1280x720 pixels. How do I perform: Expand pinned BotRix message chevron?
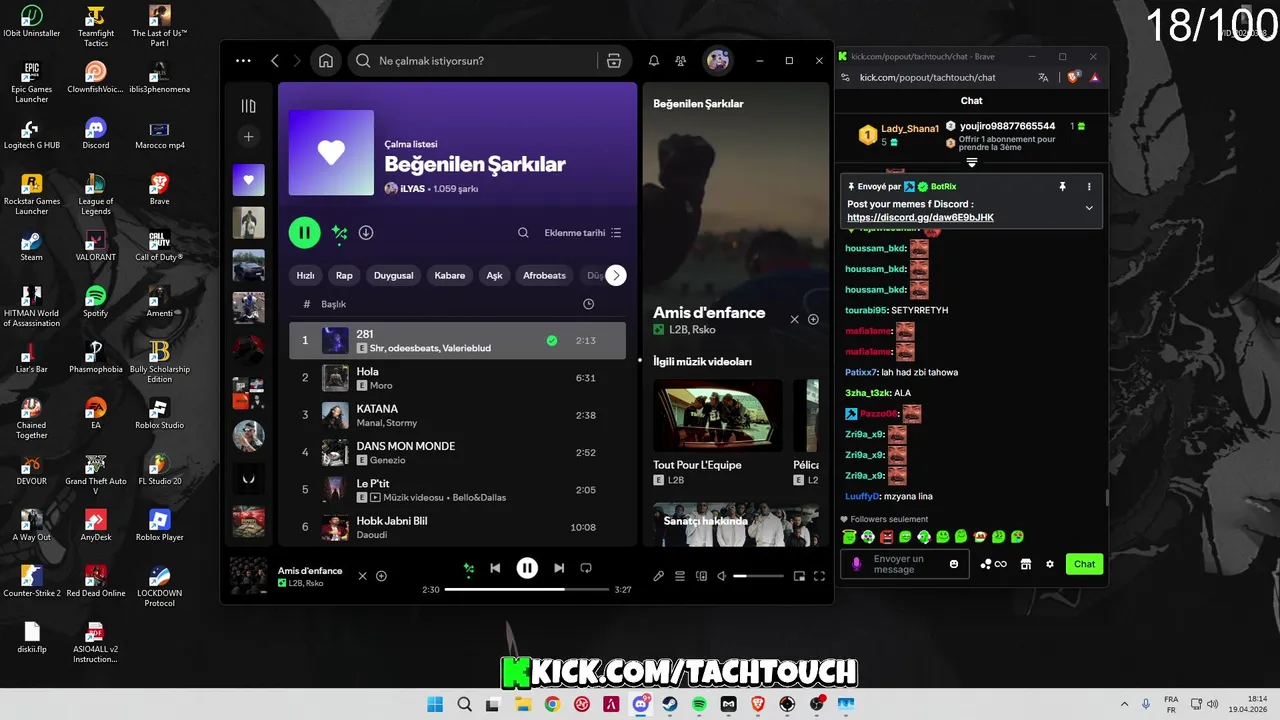[x=1089, y=208]
